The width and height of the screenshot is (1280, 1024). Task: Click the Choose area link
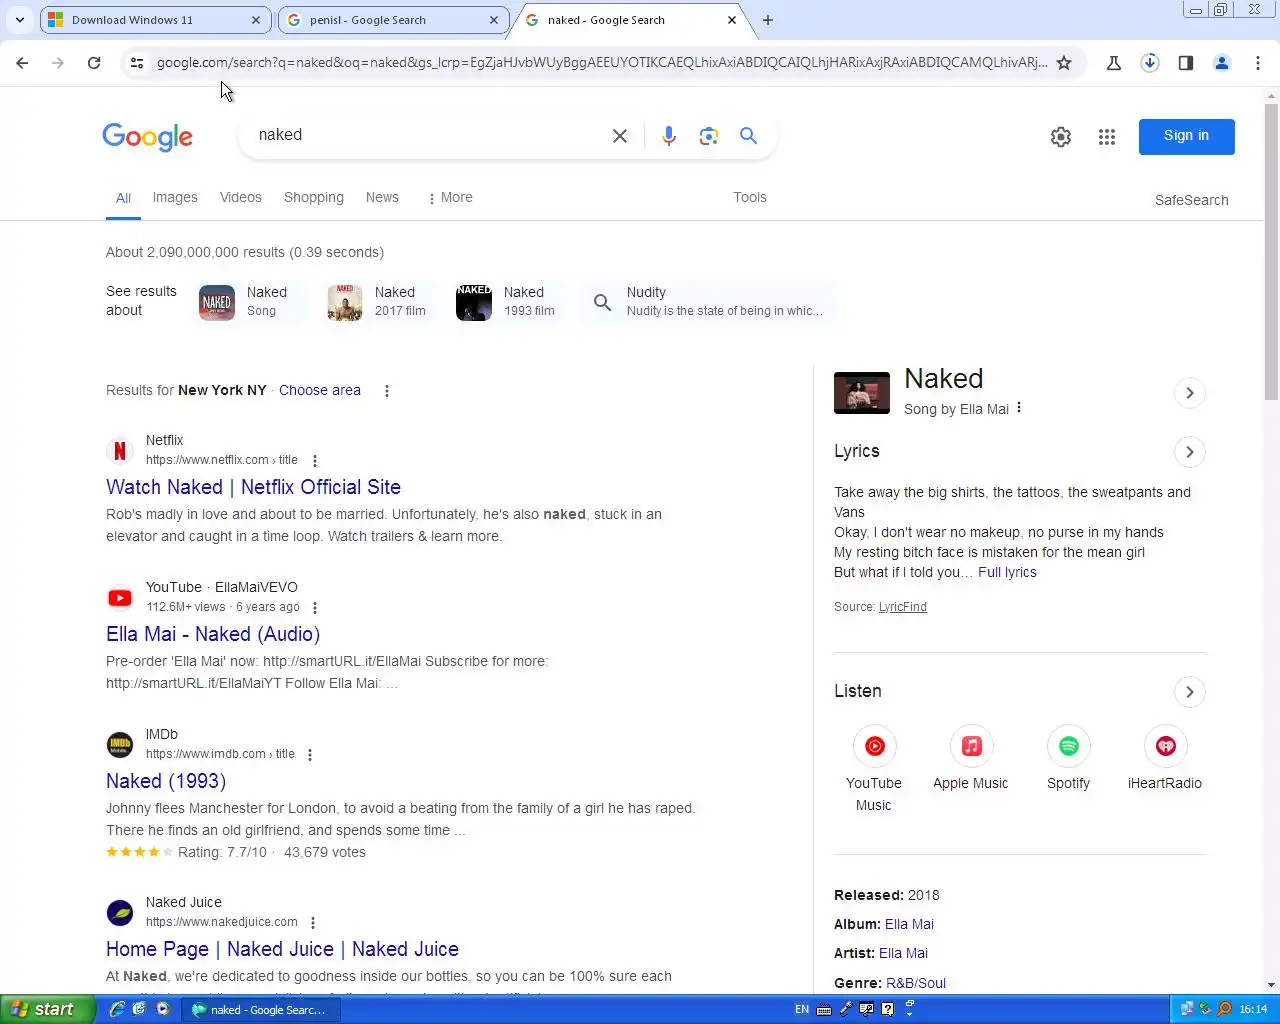pyautogui.click(x=320, y=391)
